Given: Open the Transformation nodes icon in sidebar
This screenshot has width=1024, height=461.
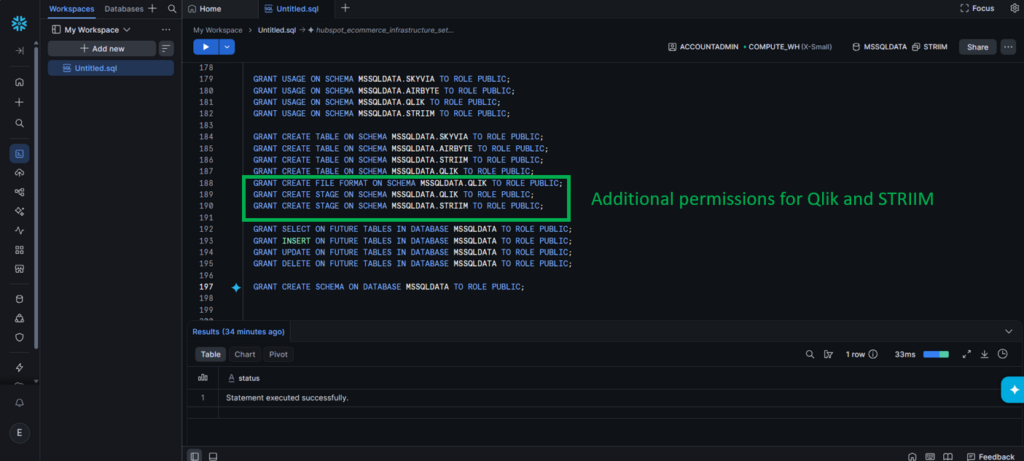Looking at the screenshot, I should tap(20, 192).
